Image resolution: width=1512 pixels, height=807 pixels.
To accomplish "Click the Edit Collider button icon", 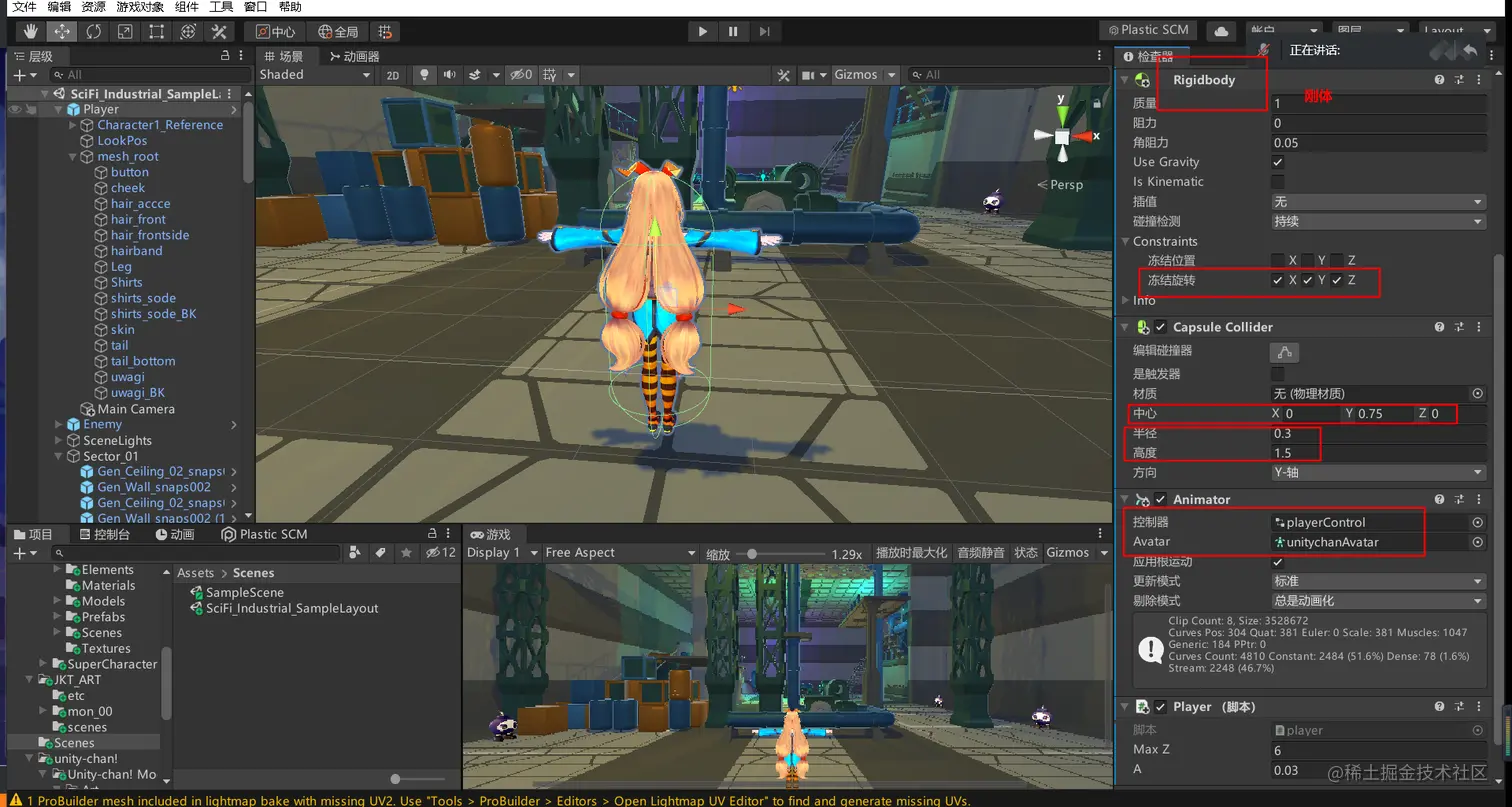I will click(1285, 352).
